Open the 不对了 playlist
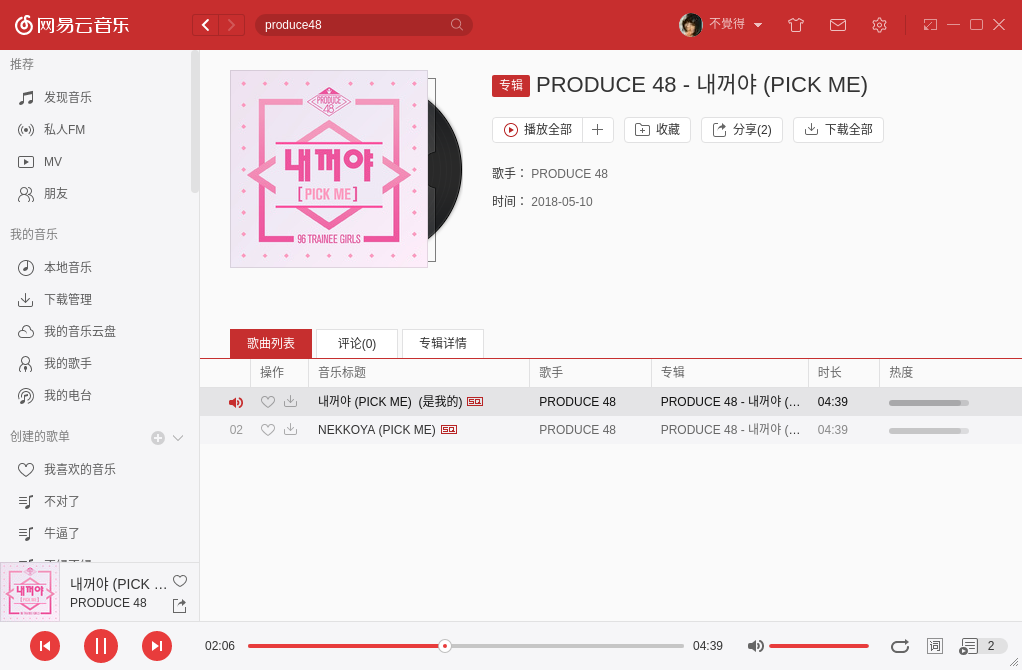Image resolution: width=1022 pixels, height=670 pixels. point(50,501)
